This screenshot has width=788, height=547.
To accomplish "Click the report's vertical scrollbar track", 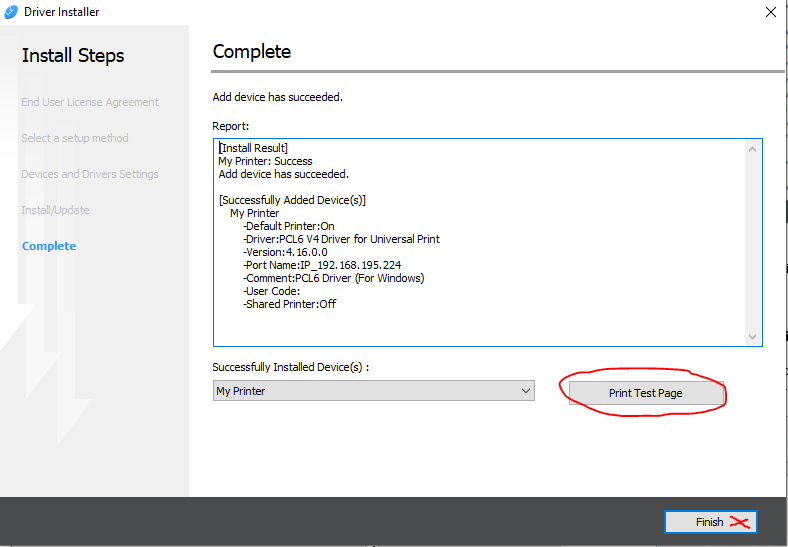I will click(x=753, y=240).
